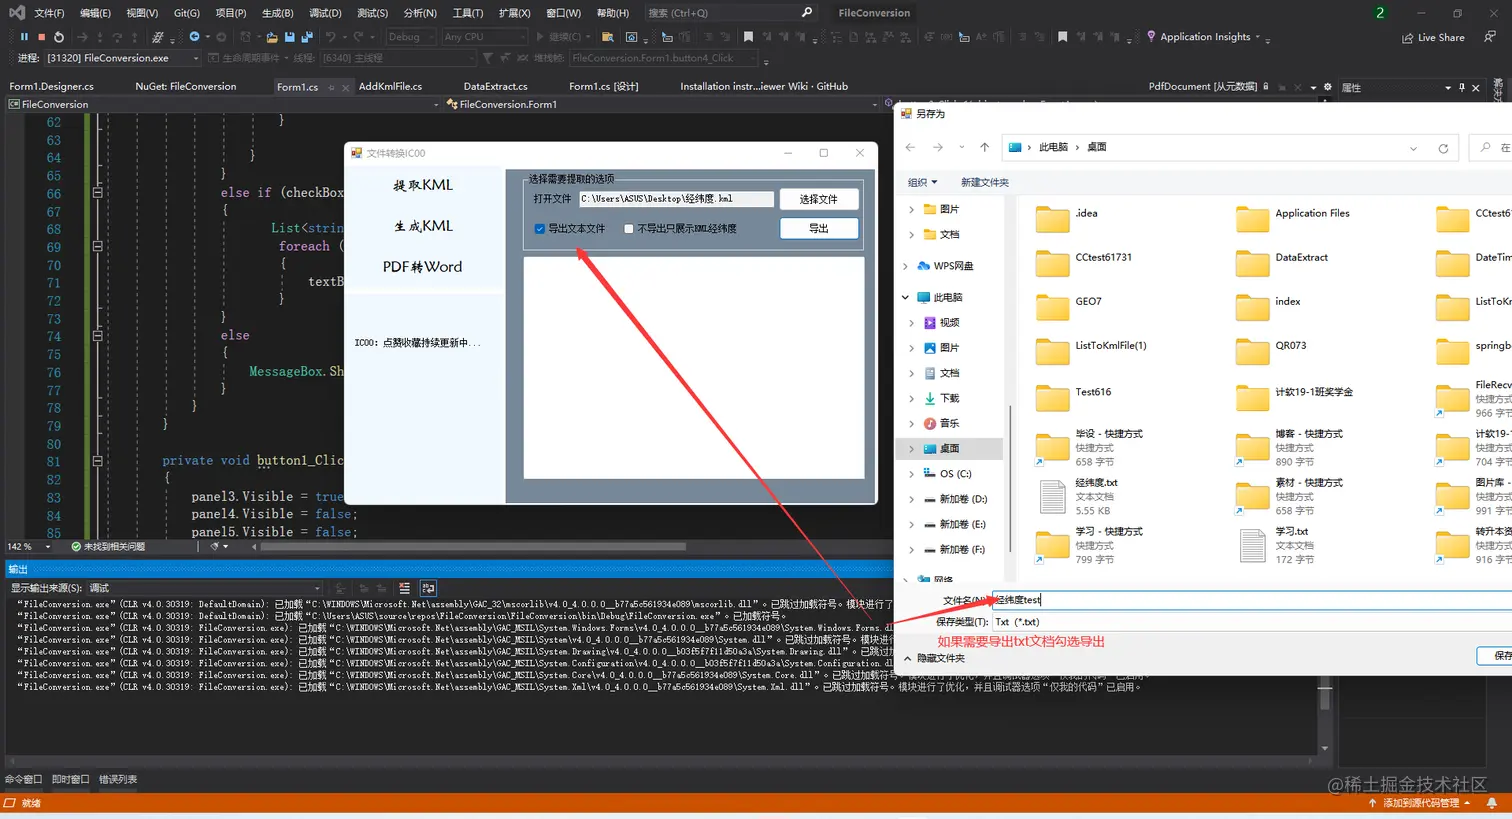Click the 搜索 (Ctrl+Q) search box
The height and width of the screenshot is (819, 1512).
tap(730, 13)
